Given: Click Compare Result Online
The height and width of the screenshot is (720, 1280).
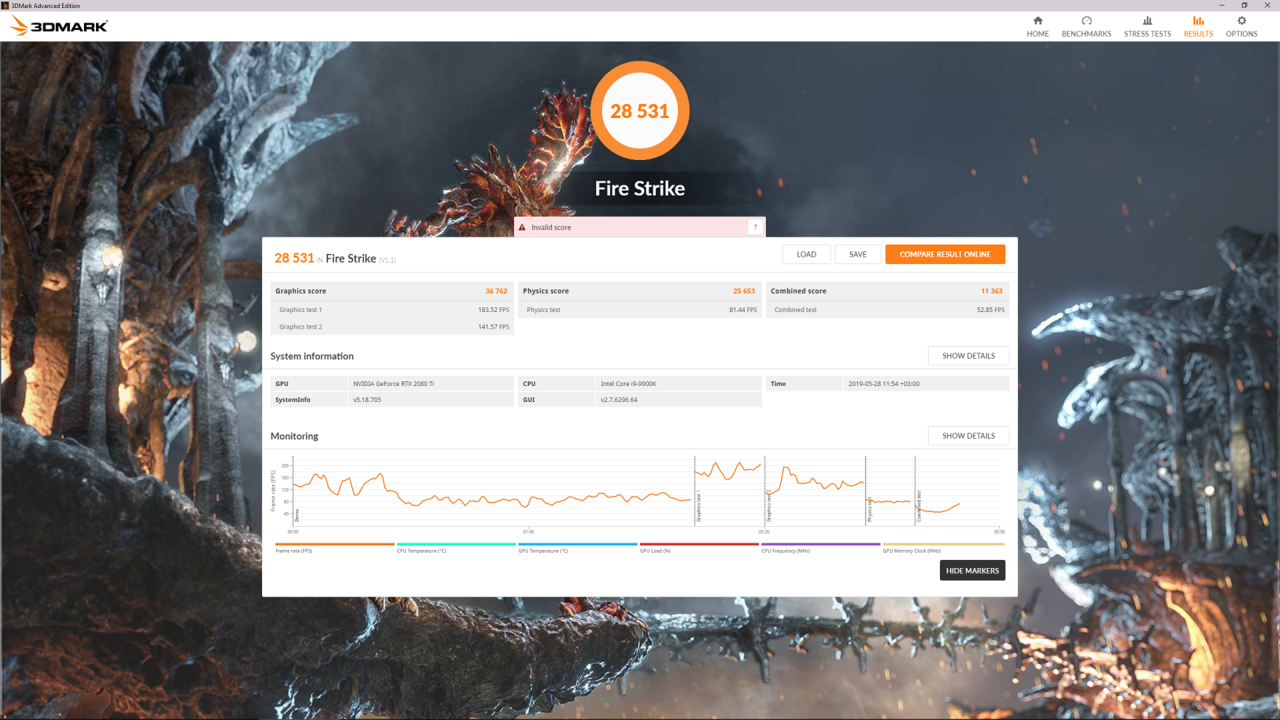Looking at the screenshot, I should tap(945, 254).
